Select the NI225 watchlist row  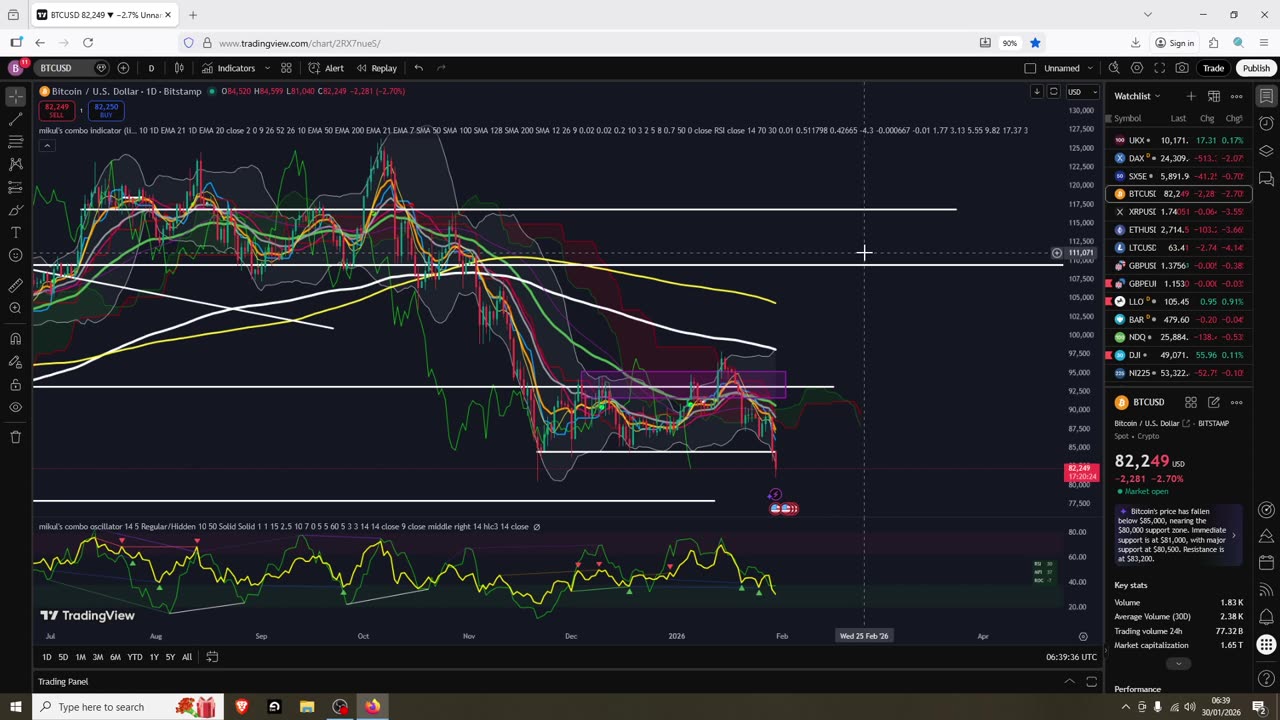tap(1178, 373)
